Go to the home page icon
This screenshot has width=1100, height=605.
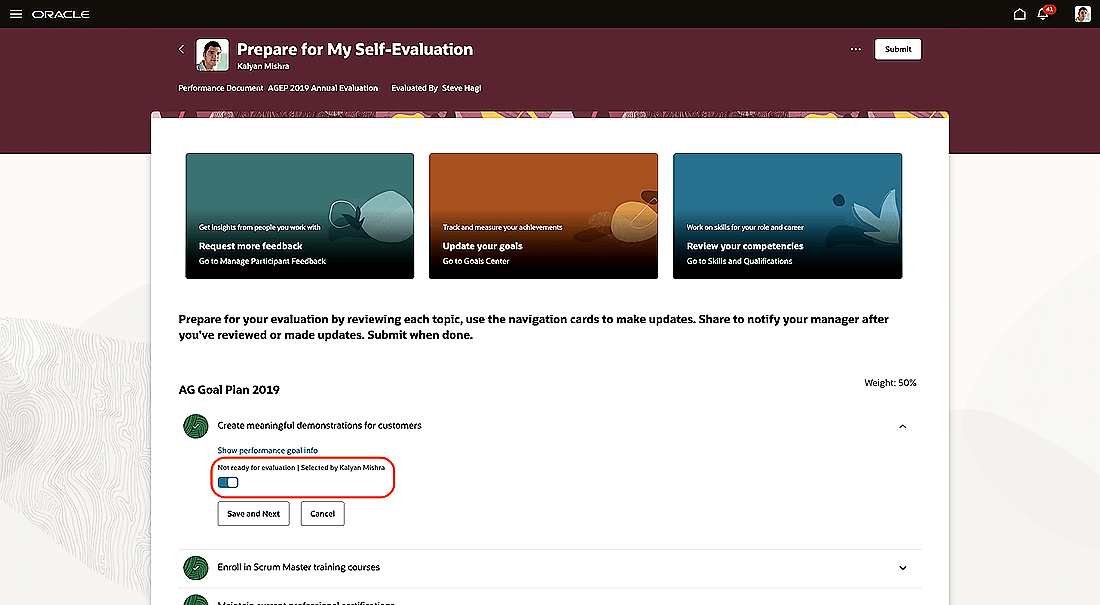coord(1019,14)
